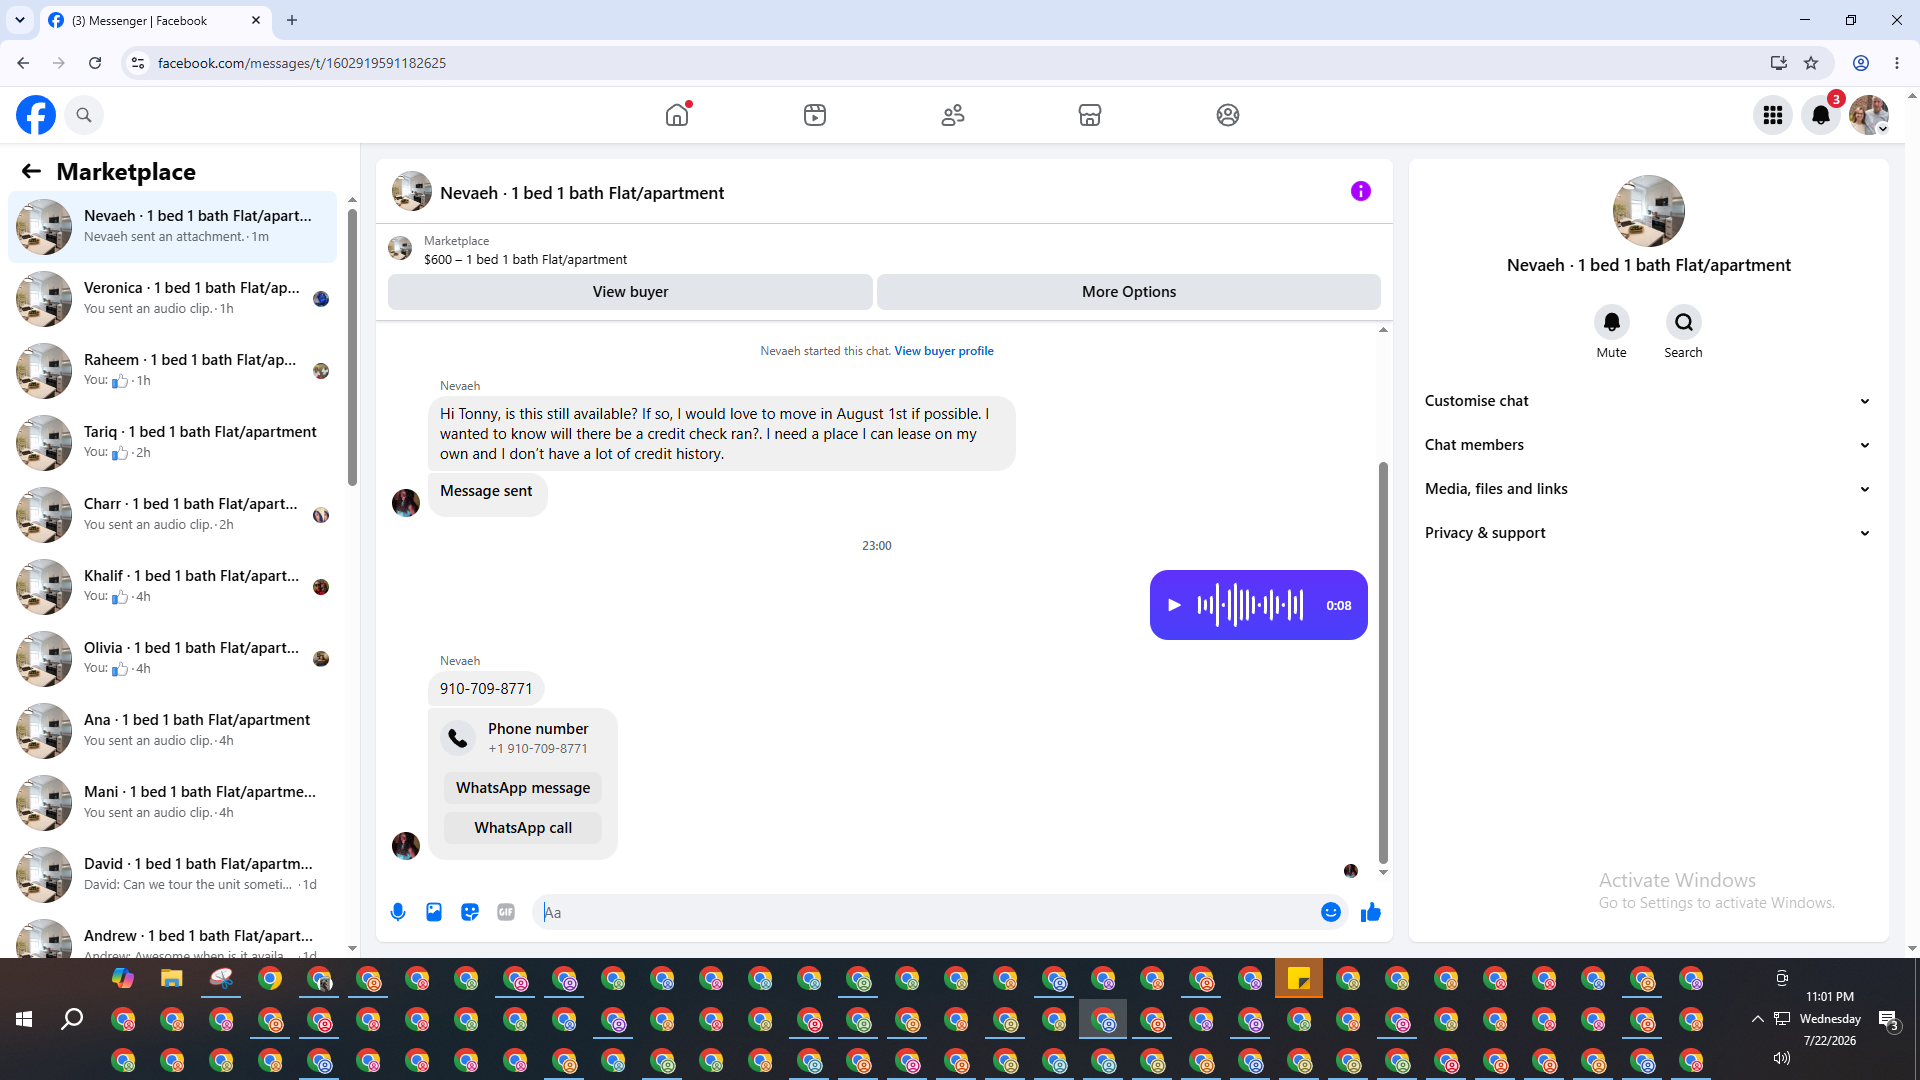The height and width of the screenshot is (1080, 1920).
Task: Focus the Aa message input field
Action: [x=930, y=912]
